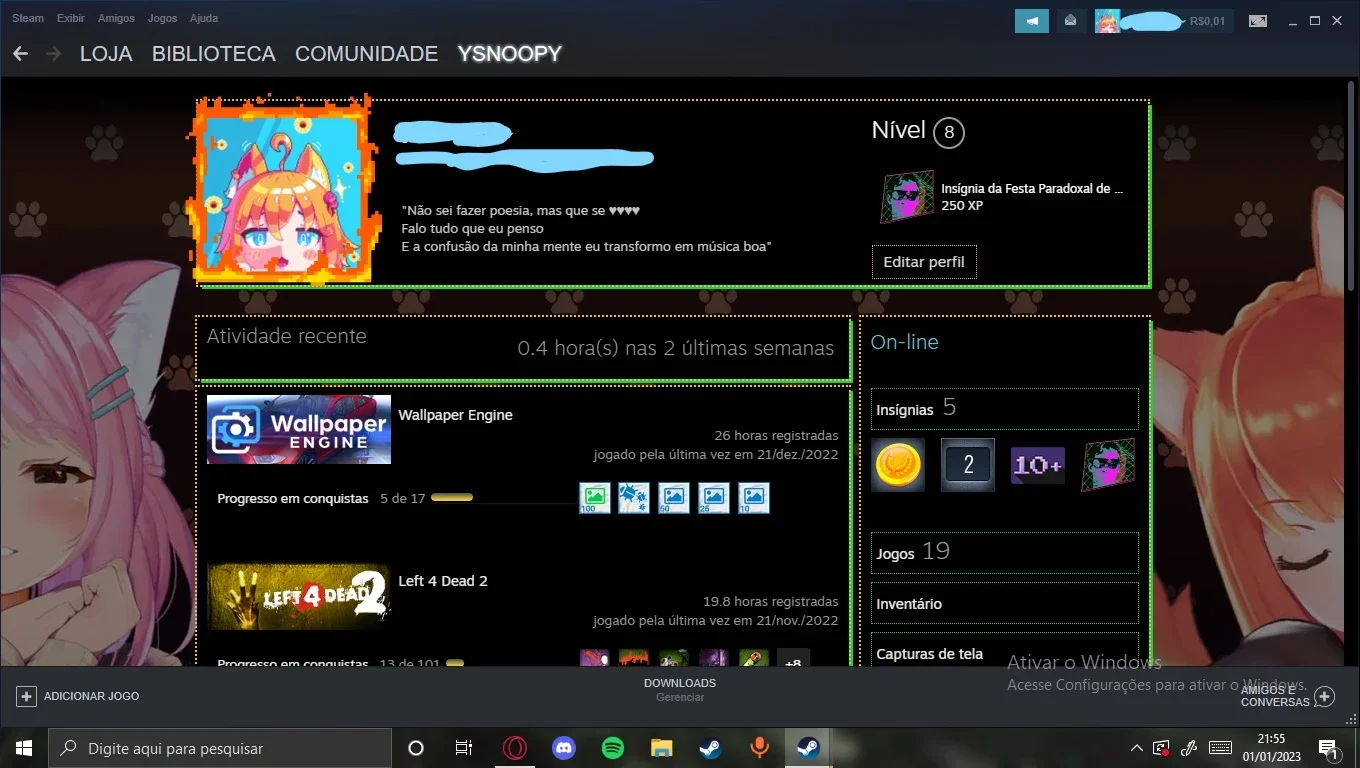The width and height of the screenshot is (1360, 768).
Task: Go to the LOJA tab
Action: tap(106, 54)
